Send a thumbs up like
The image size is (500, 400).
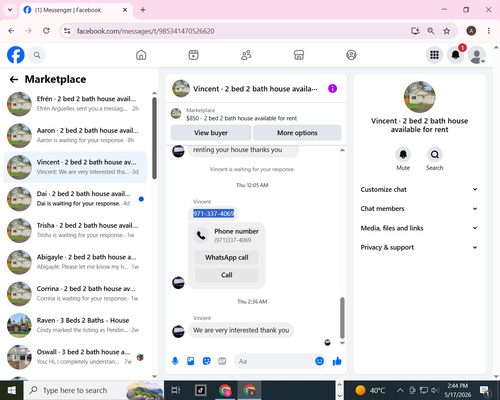point(337,361)
